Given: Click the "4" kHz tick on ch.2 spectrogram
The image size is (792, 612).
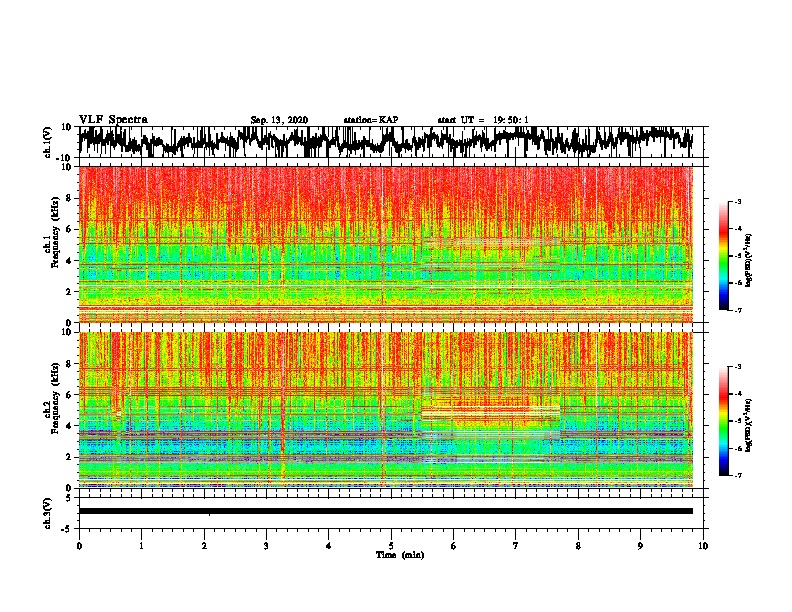Looking at the screenshot, I should pos(69,426).
